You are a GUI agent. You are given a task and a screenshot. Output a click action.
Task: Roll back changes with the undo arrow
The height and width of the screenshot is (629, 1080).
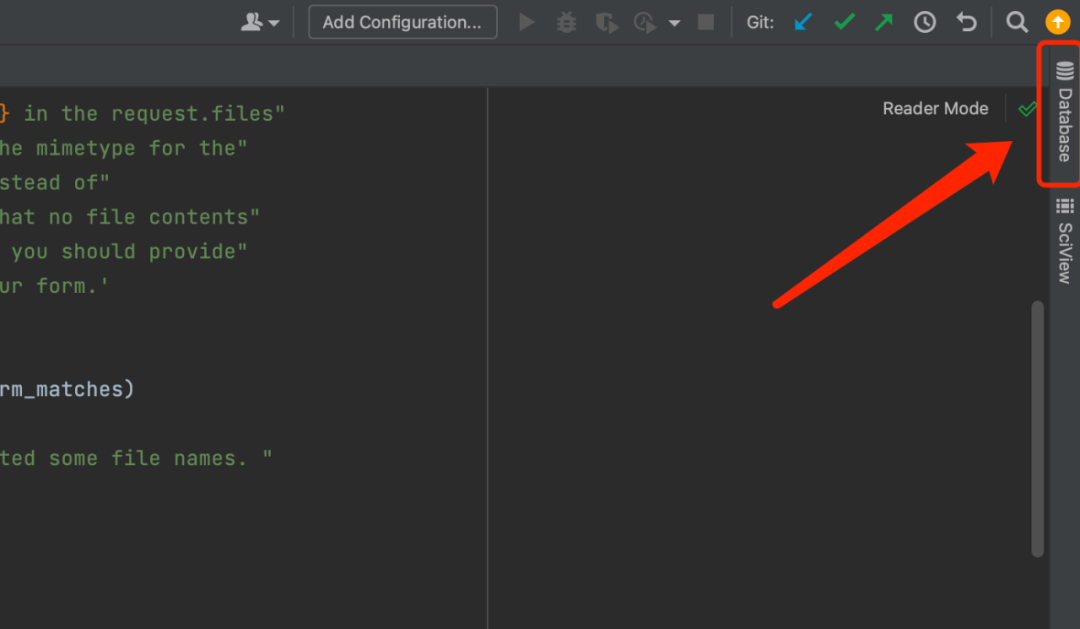tap(966, 21)
